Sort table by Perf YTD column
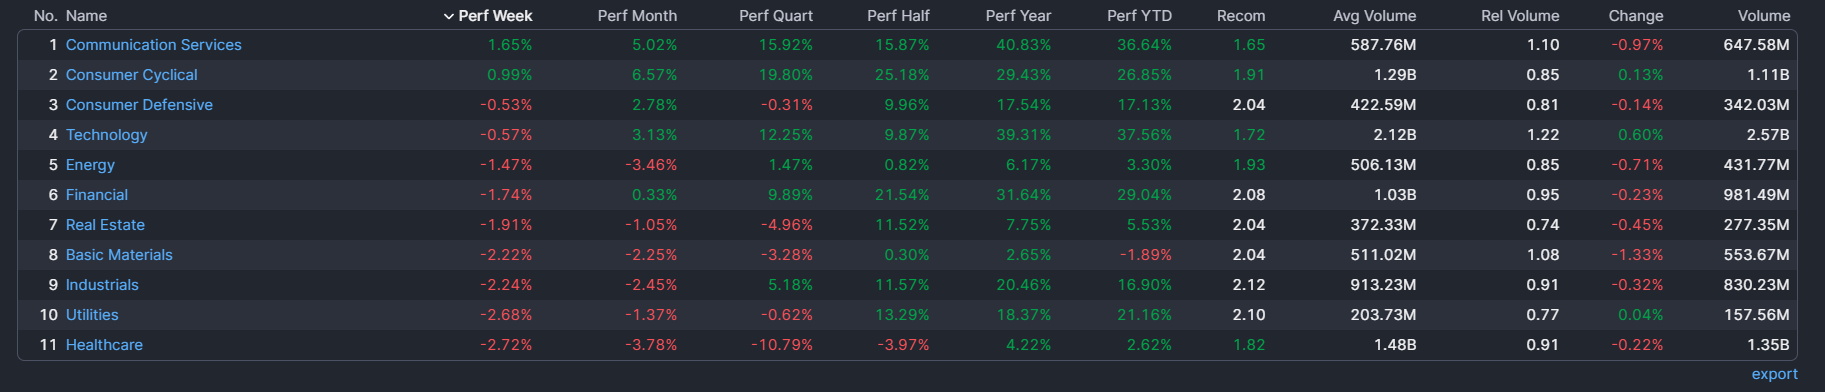 1139,16
